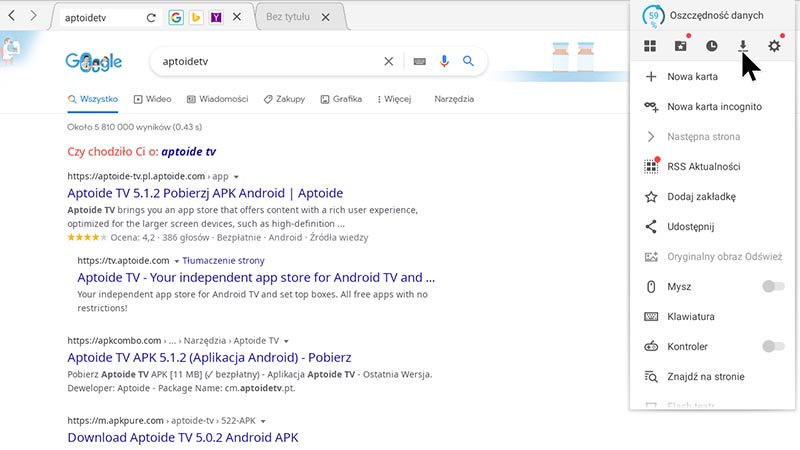The image size is (800, 450).
Task: Open the on-screen keyboard icon in the search box
Action: click(x=419, y=61)
